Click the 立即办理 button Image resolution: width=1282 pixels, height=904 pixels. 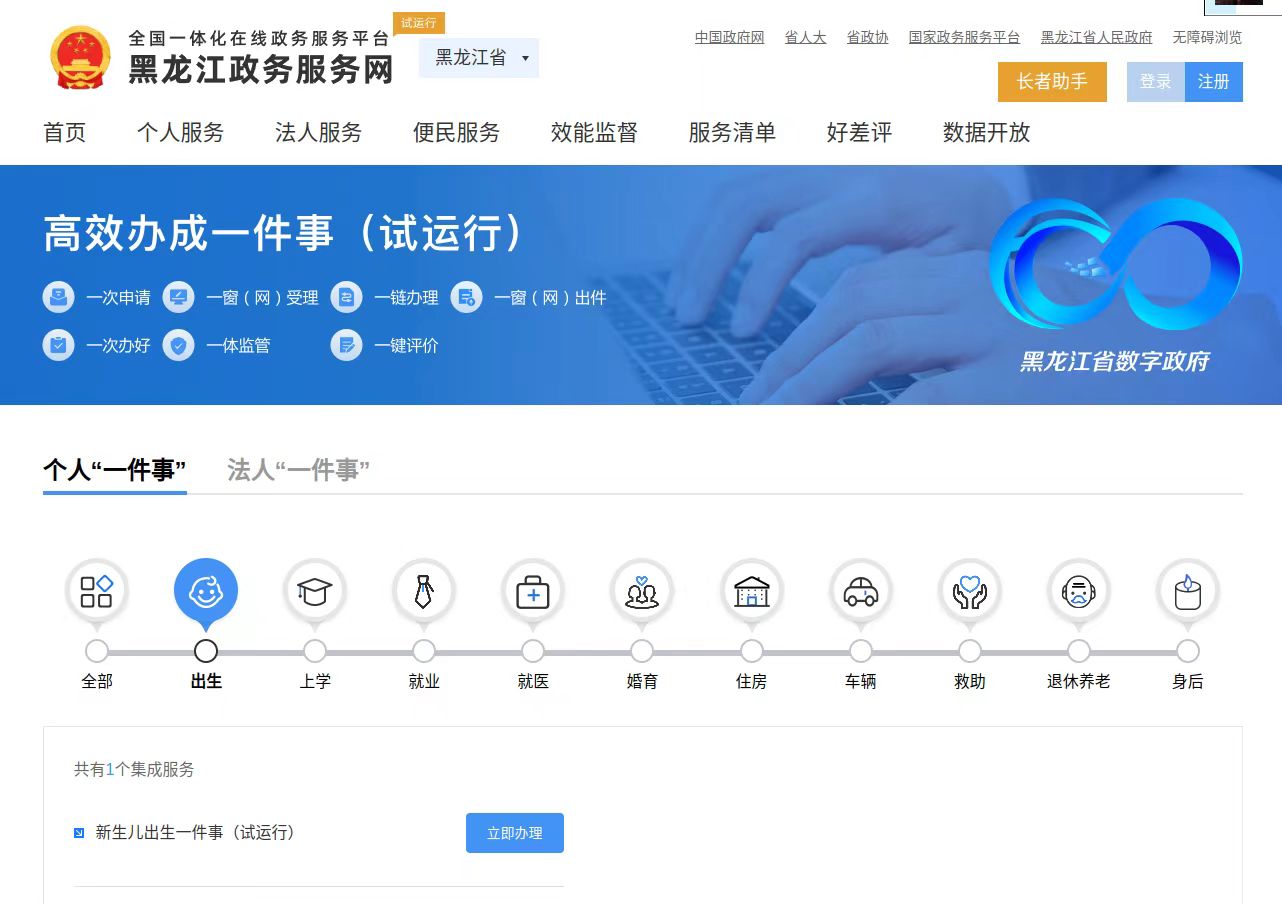pos(514,833)
